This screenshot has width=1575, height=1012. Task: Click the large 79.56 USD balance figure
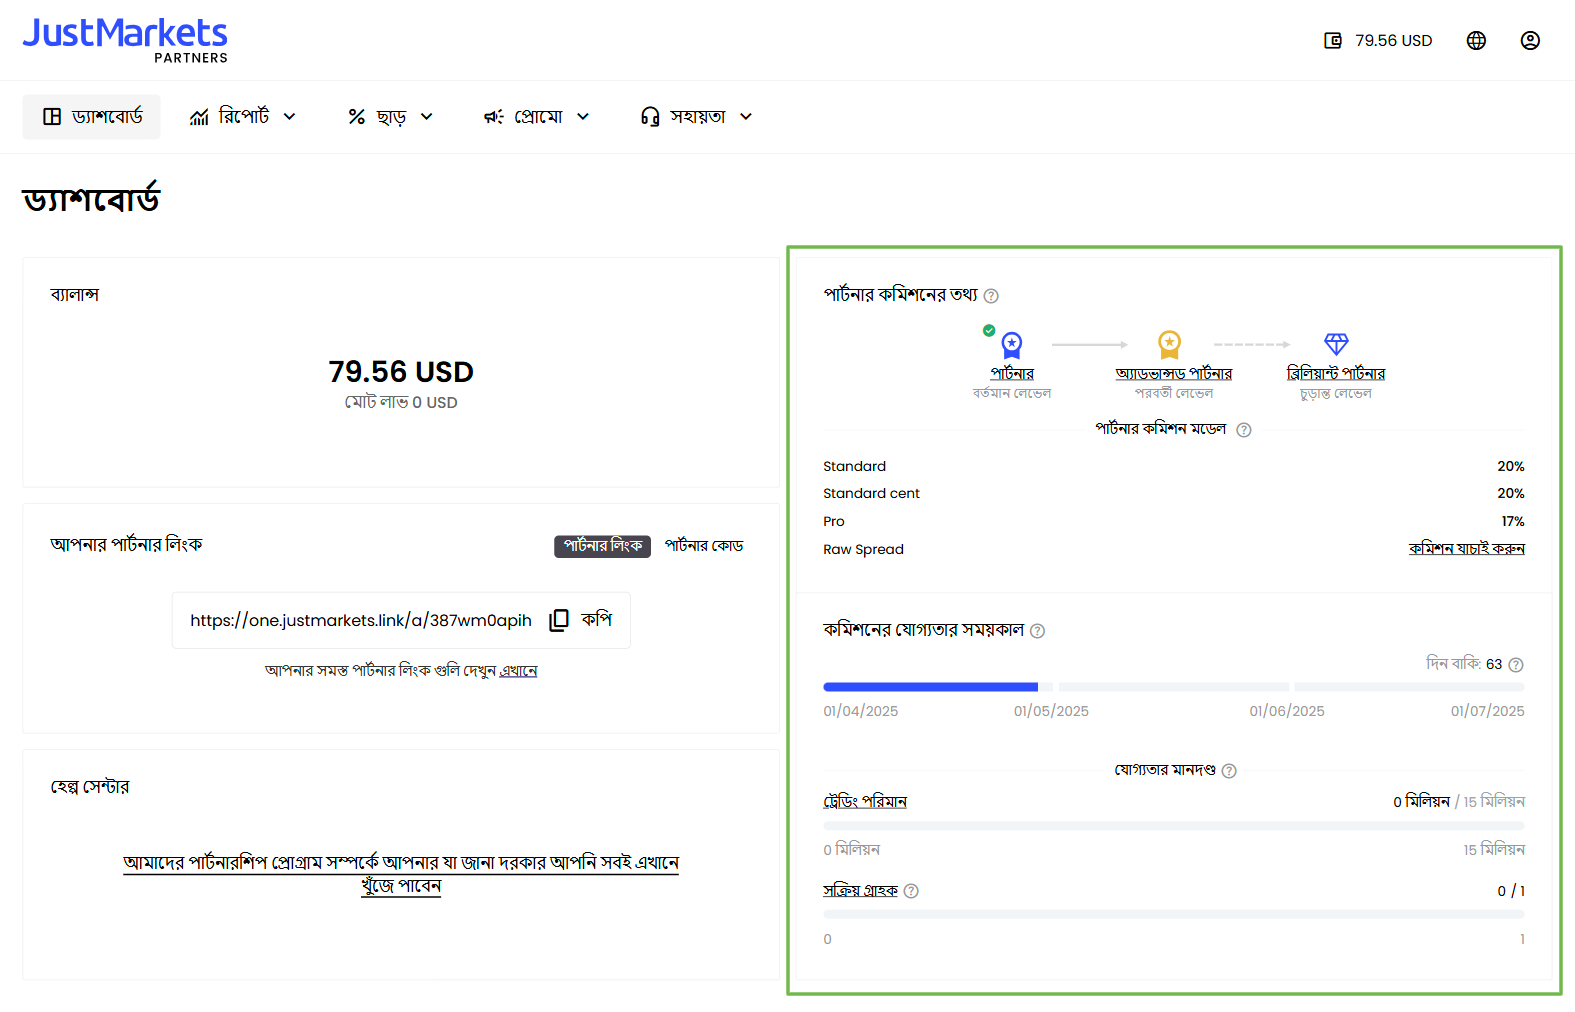401,372
